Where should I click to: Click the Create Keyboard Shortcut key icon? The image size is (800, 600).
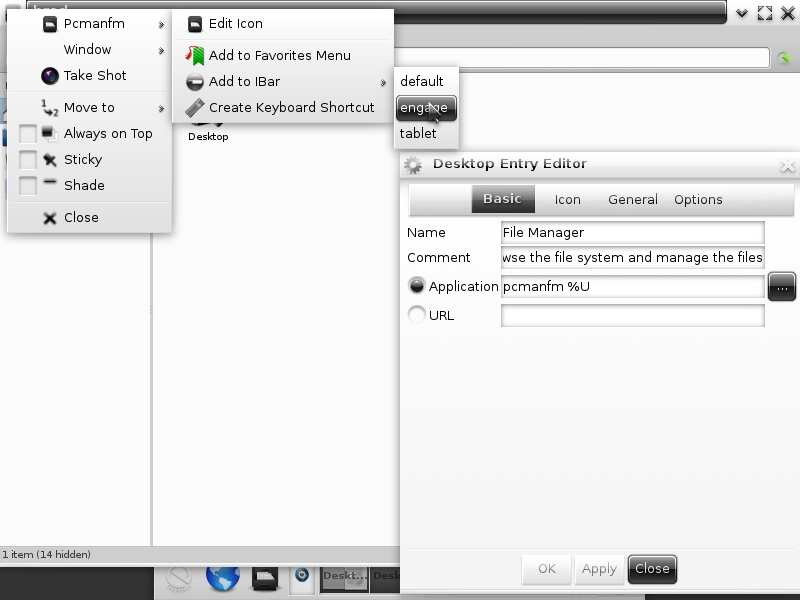point(195,108)
